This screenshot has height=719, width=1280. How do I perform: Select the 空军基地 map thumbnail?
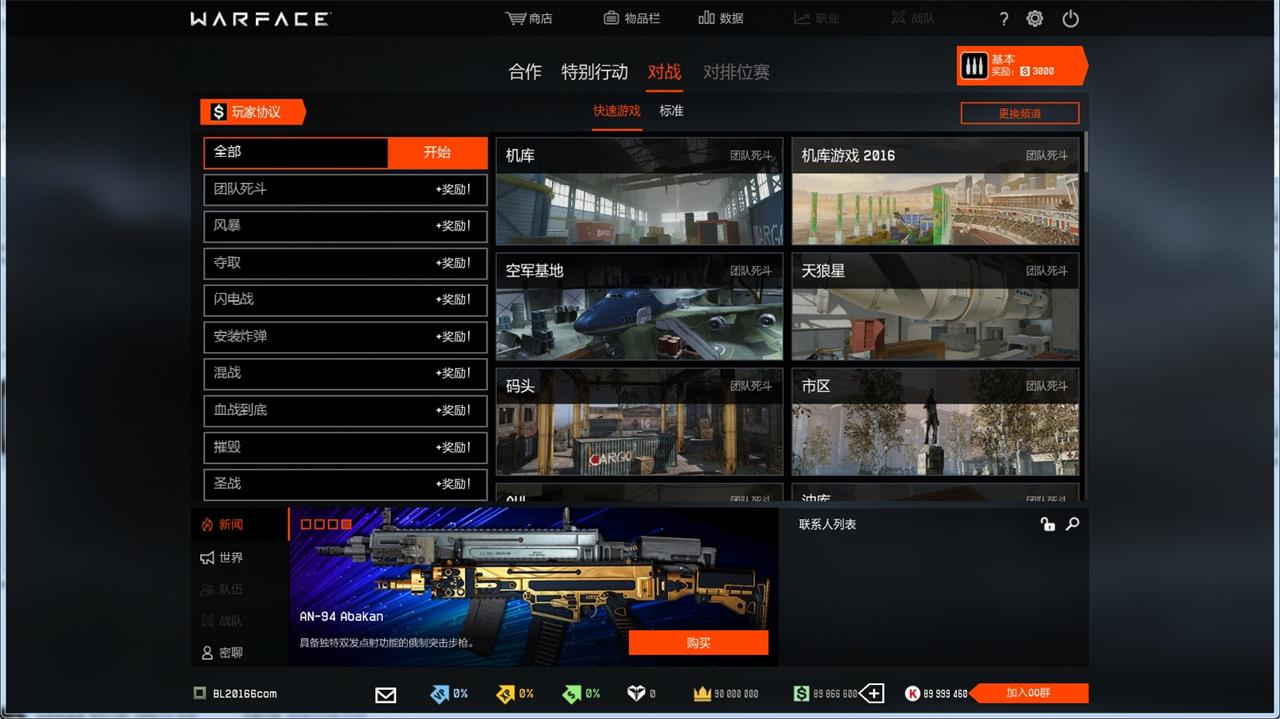639,307
